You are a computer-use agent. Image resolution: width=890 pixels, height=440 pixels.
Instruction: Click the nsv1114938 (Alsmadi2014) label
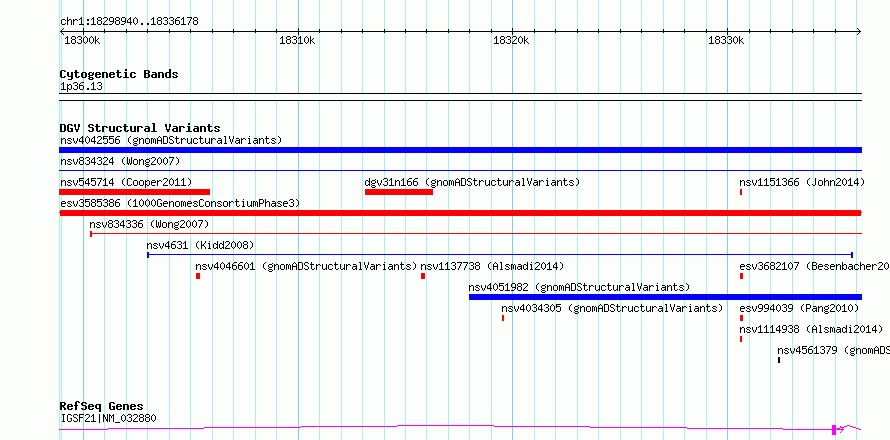tap(811, 329)
